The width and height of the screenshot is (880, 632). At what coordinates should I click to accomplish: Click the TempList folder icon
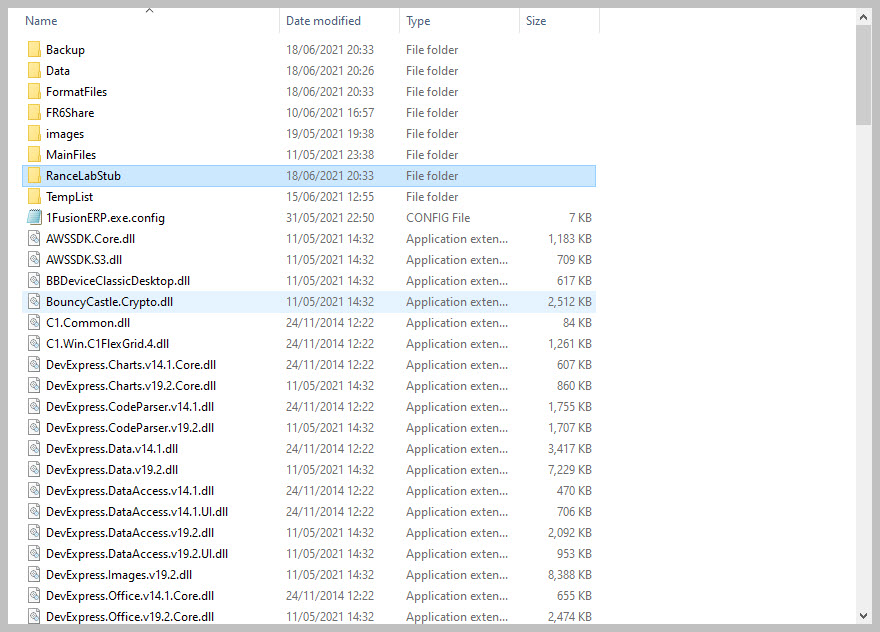point(34,196)
